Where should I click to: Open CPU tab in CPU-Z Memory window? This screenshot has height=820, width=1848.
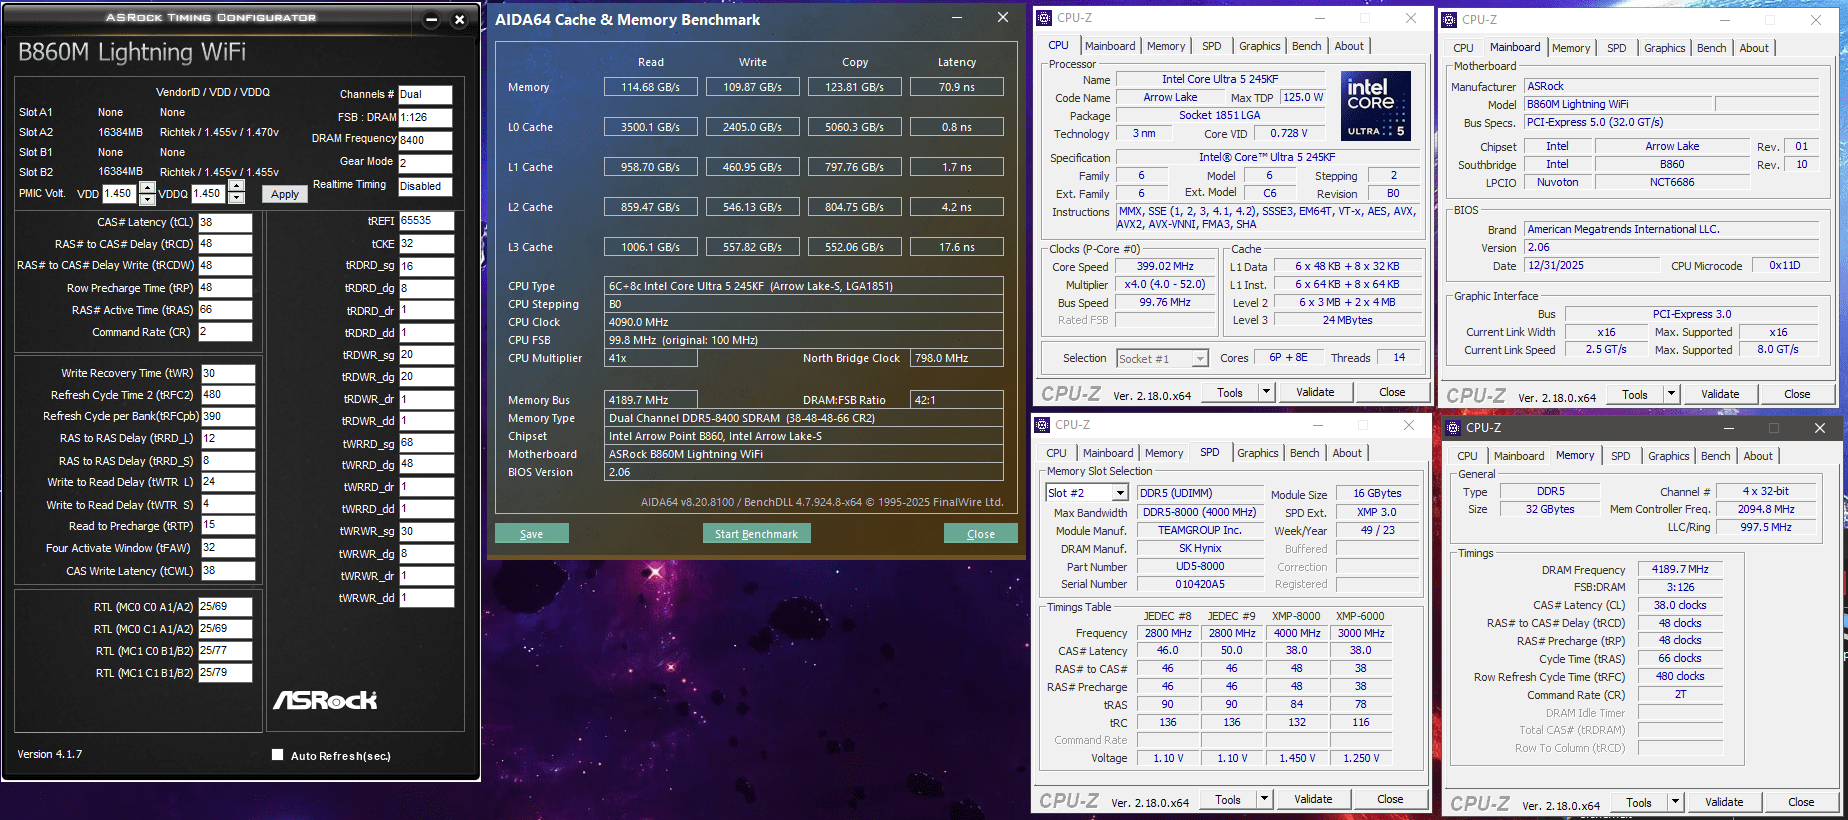[x=1467, y=456]
